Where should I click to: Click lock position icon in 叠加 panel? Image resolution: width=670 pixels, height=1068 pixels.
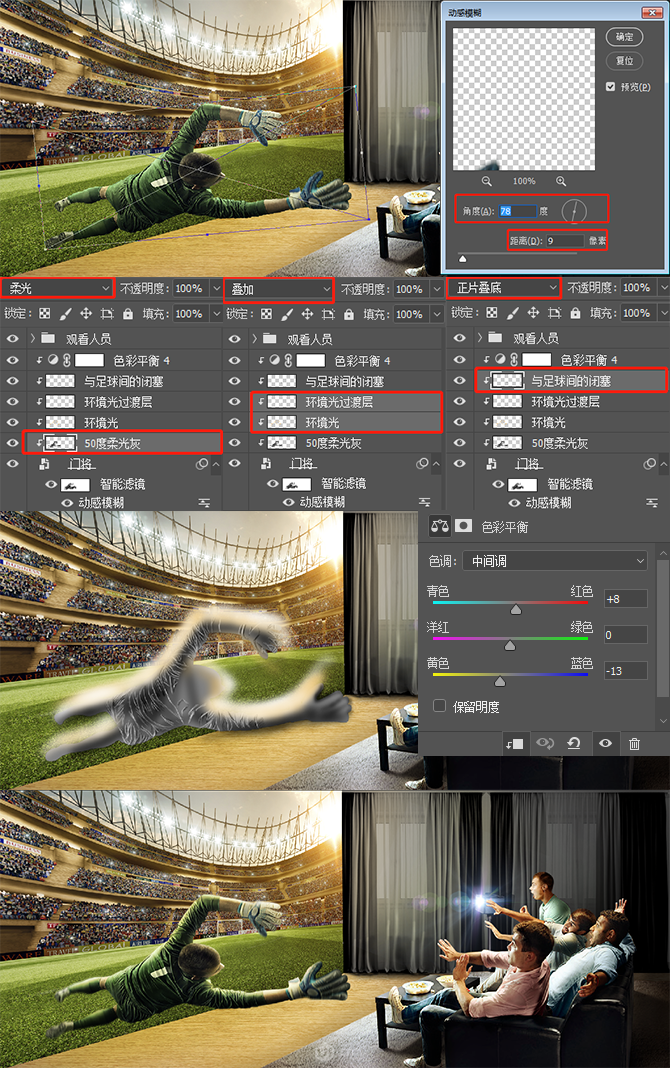tap(308, 314)
